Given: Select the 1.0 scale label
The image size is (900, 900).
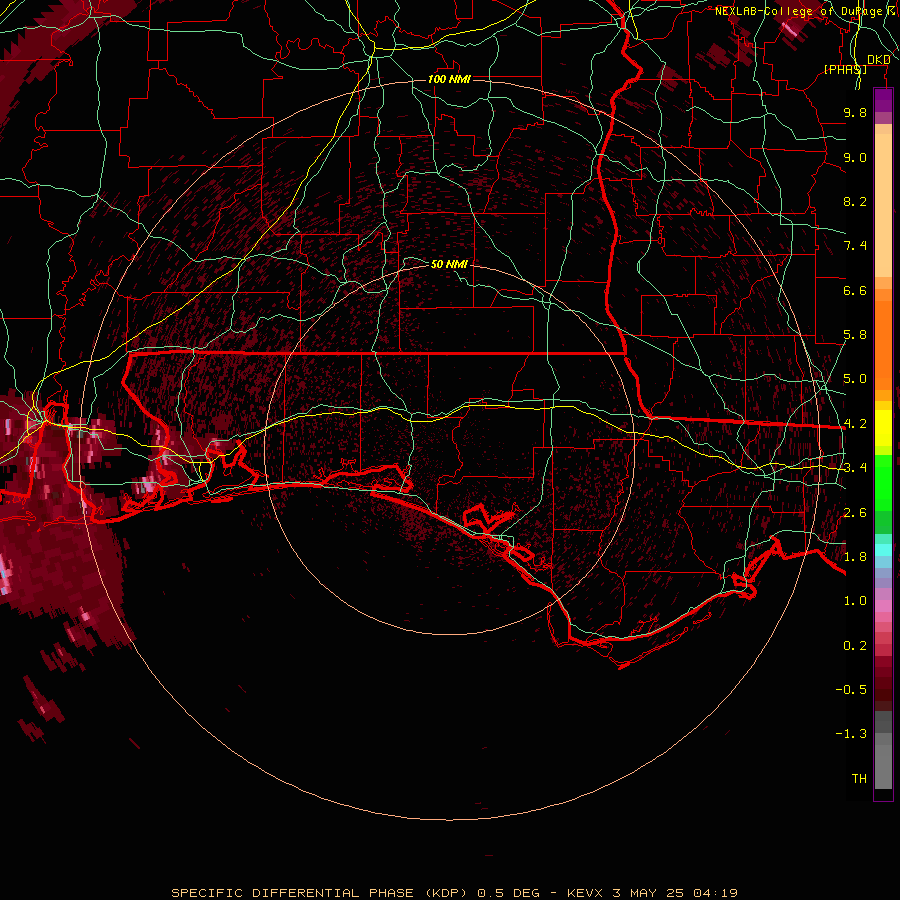Looking at the screenshot, I should (855, 601).
